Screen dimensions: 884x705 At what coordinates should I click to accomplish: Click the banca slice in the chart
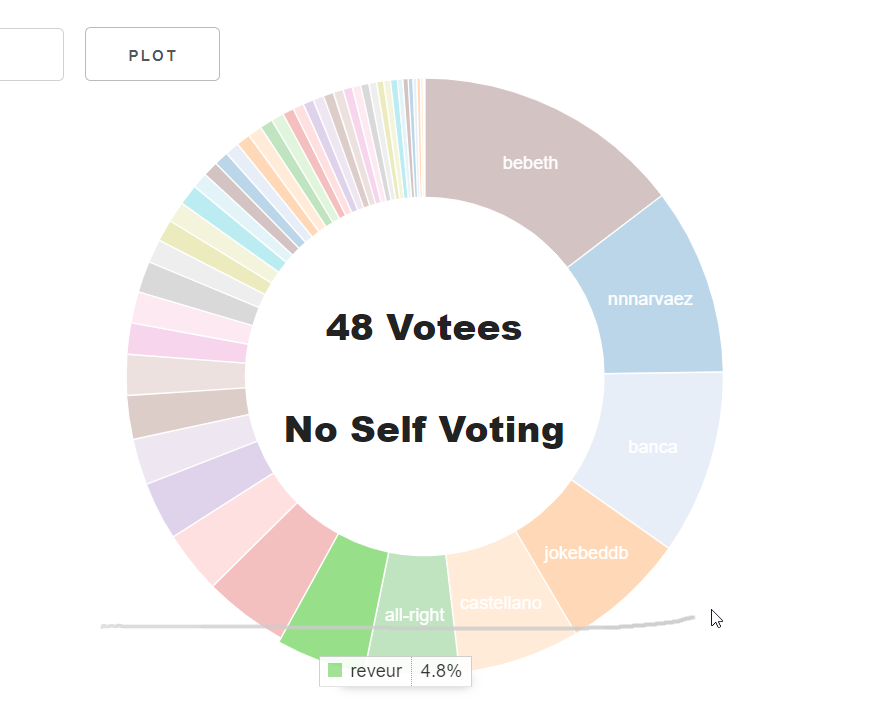click(x=653, y=447)
